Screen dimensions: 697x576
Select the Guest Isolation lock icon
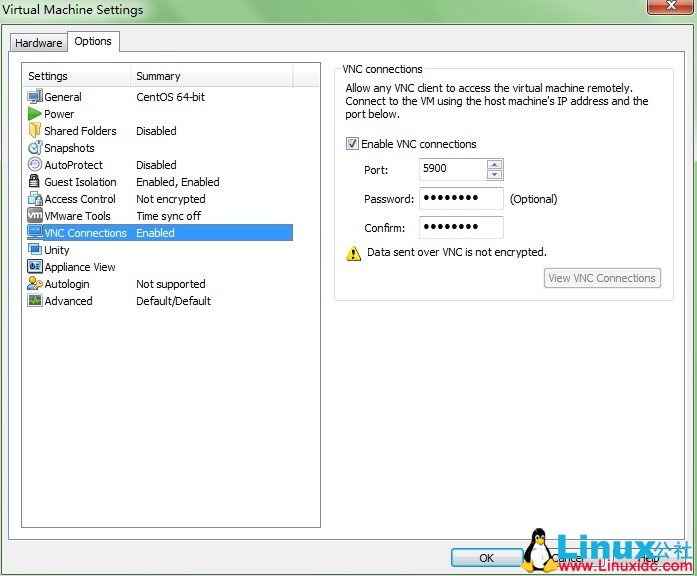(x=35, y=182)
